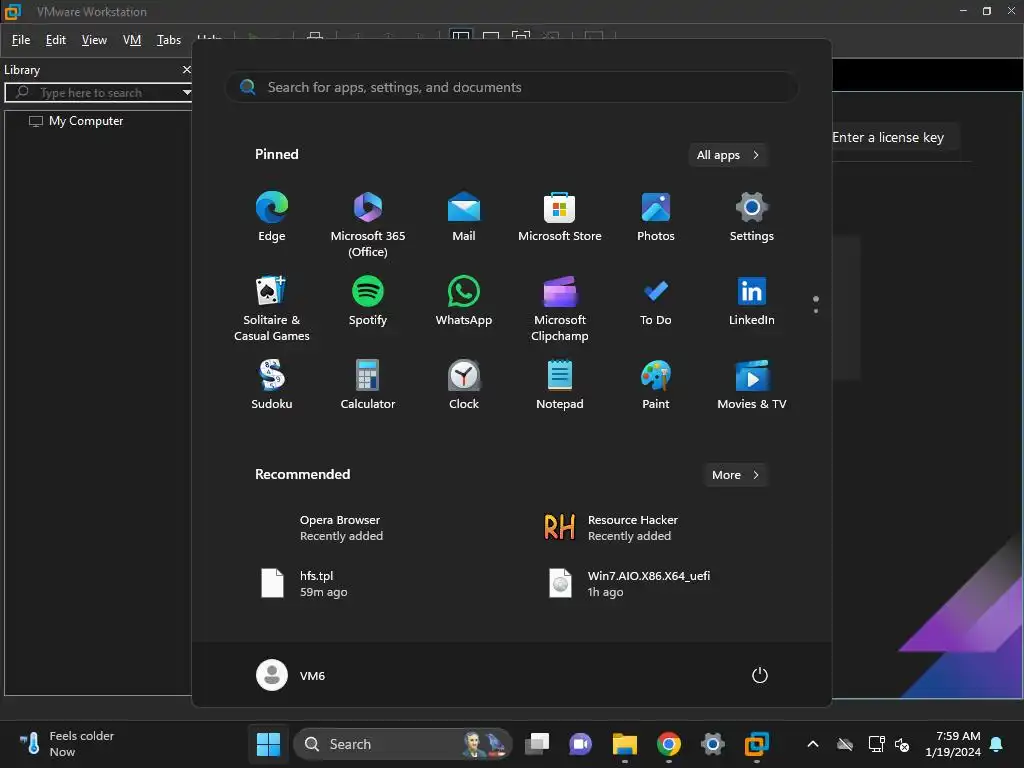Open the Calculator app

click(x=368, y=385)
